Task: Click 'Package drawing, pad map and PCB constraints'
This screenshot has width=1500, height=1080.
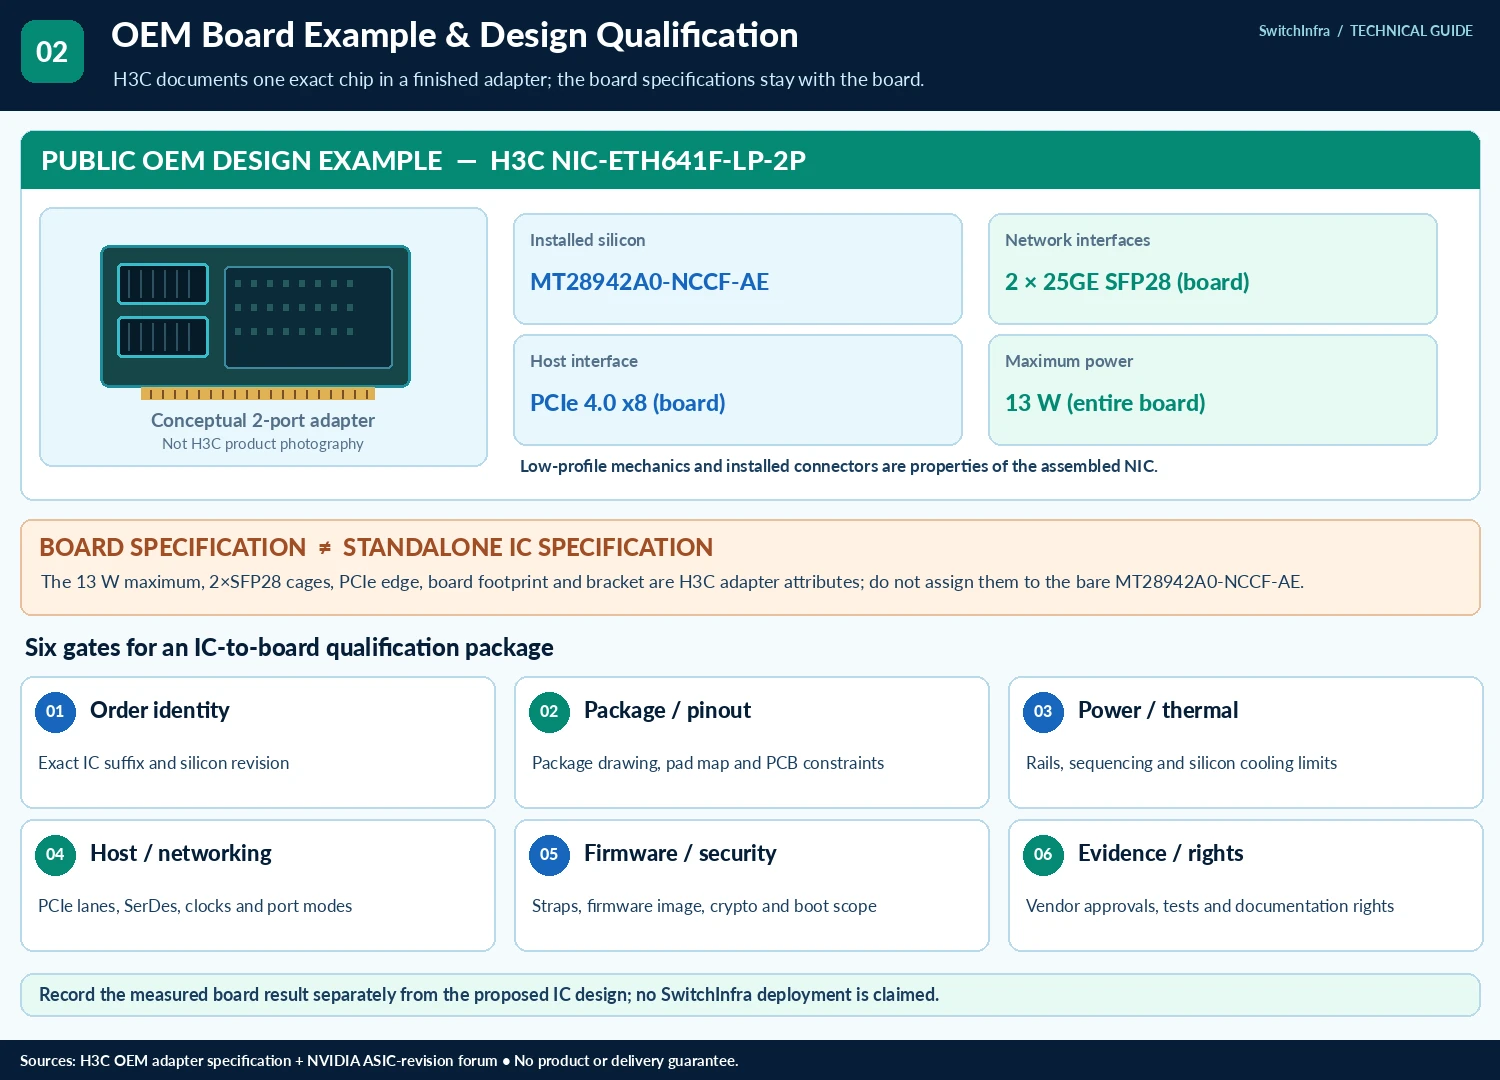Action: [x=708, y=763]
